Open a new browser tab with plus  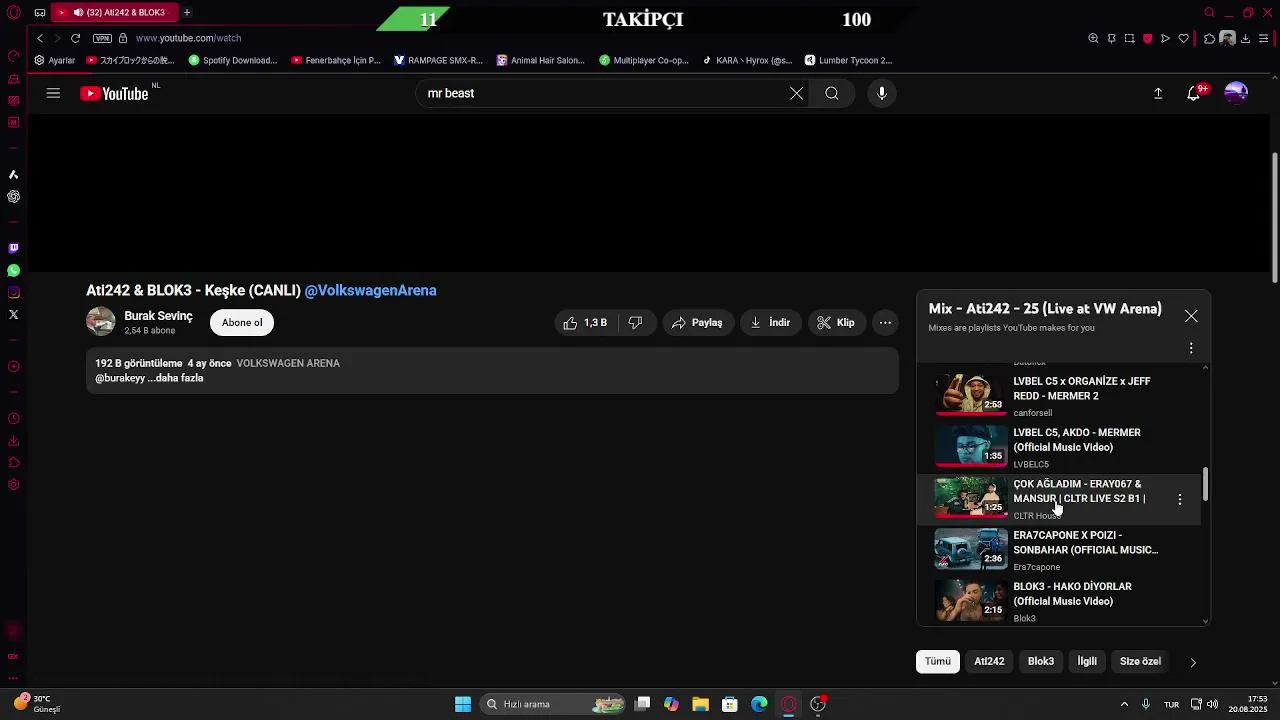coord(186,12)
